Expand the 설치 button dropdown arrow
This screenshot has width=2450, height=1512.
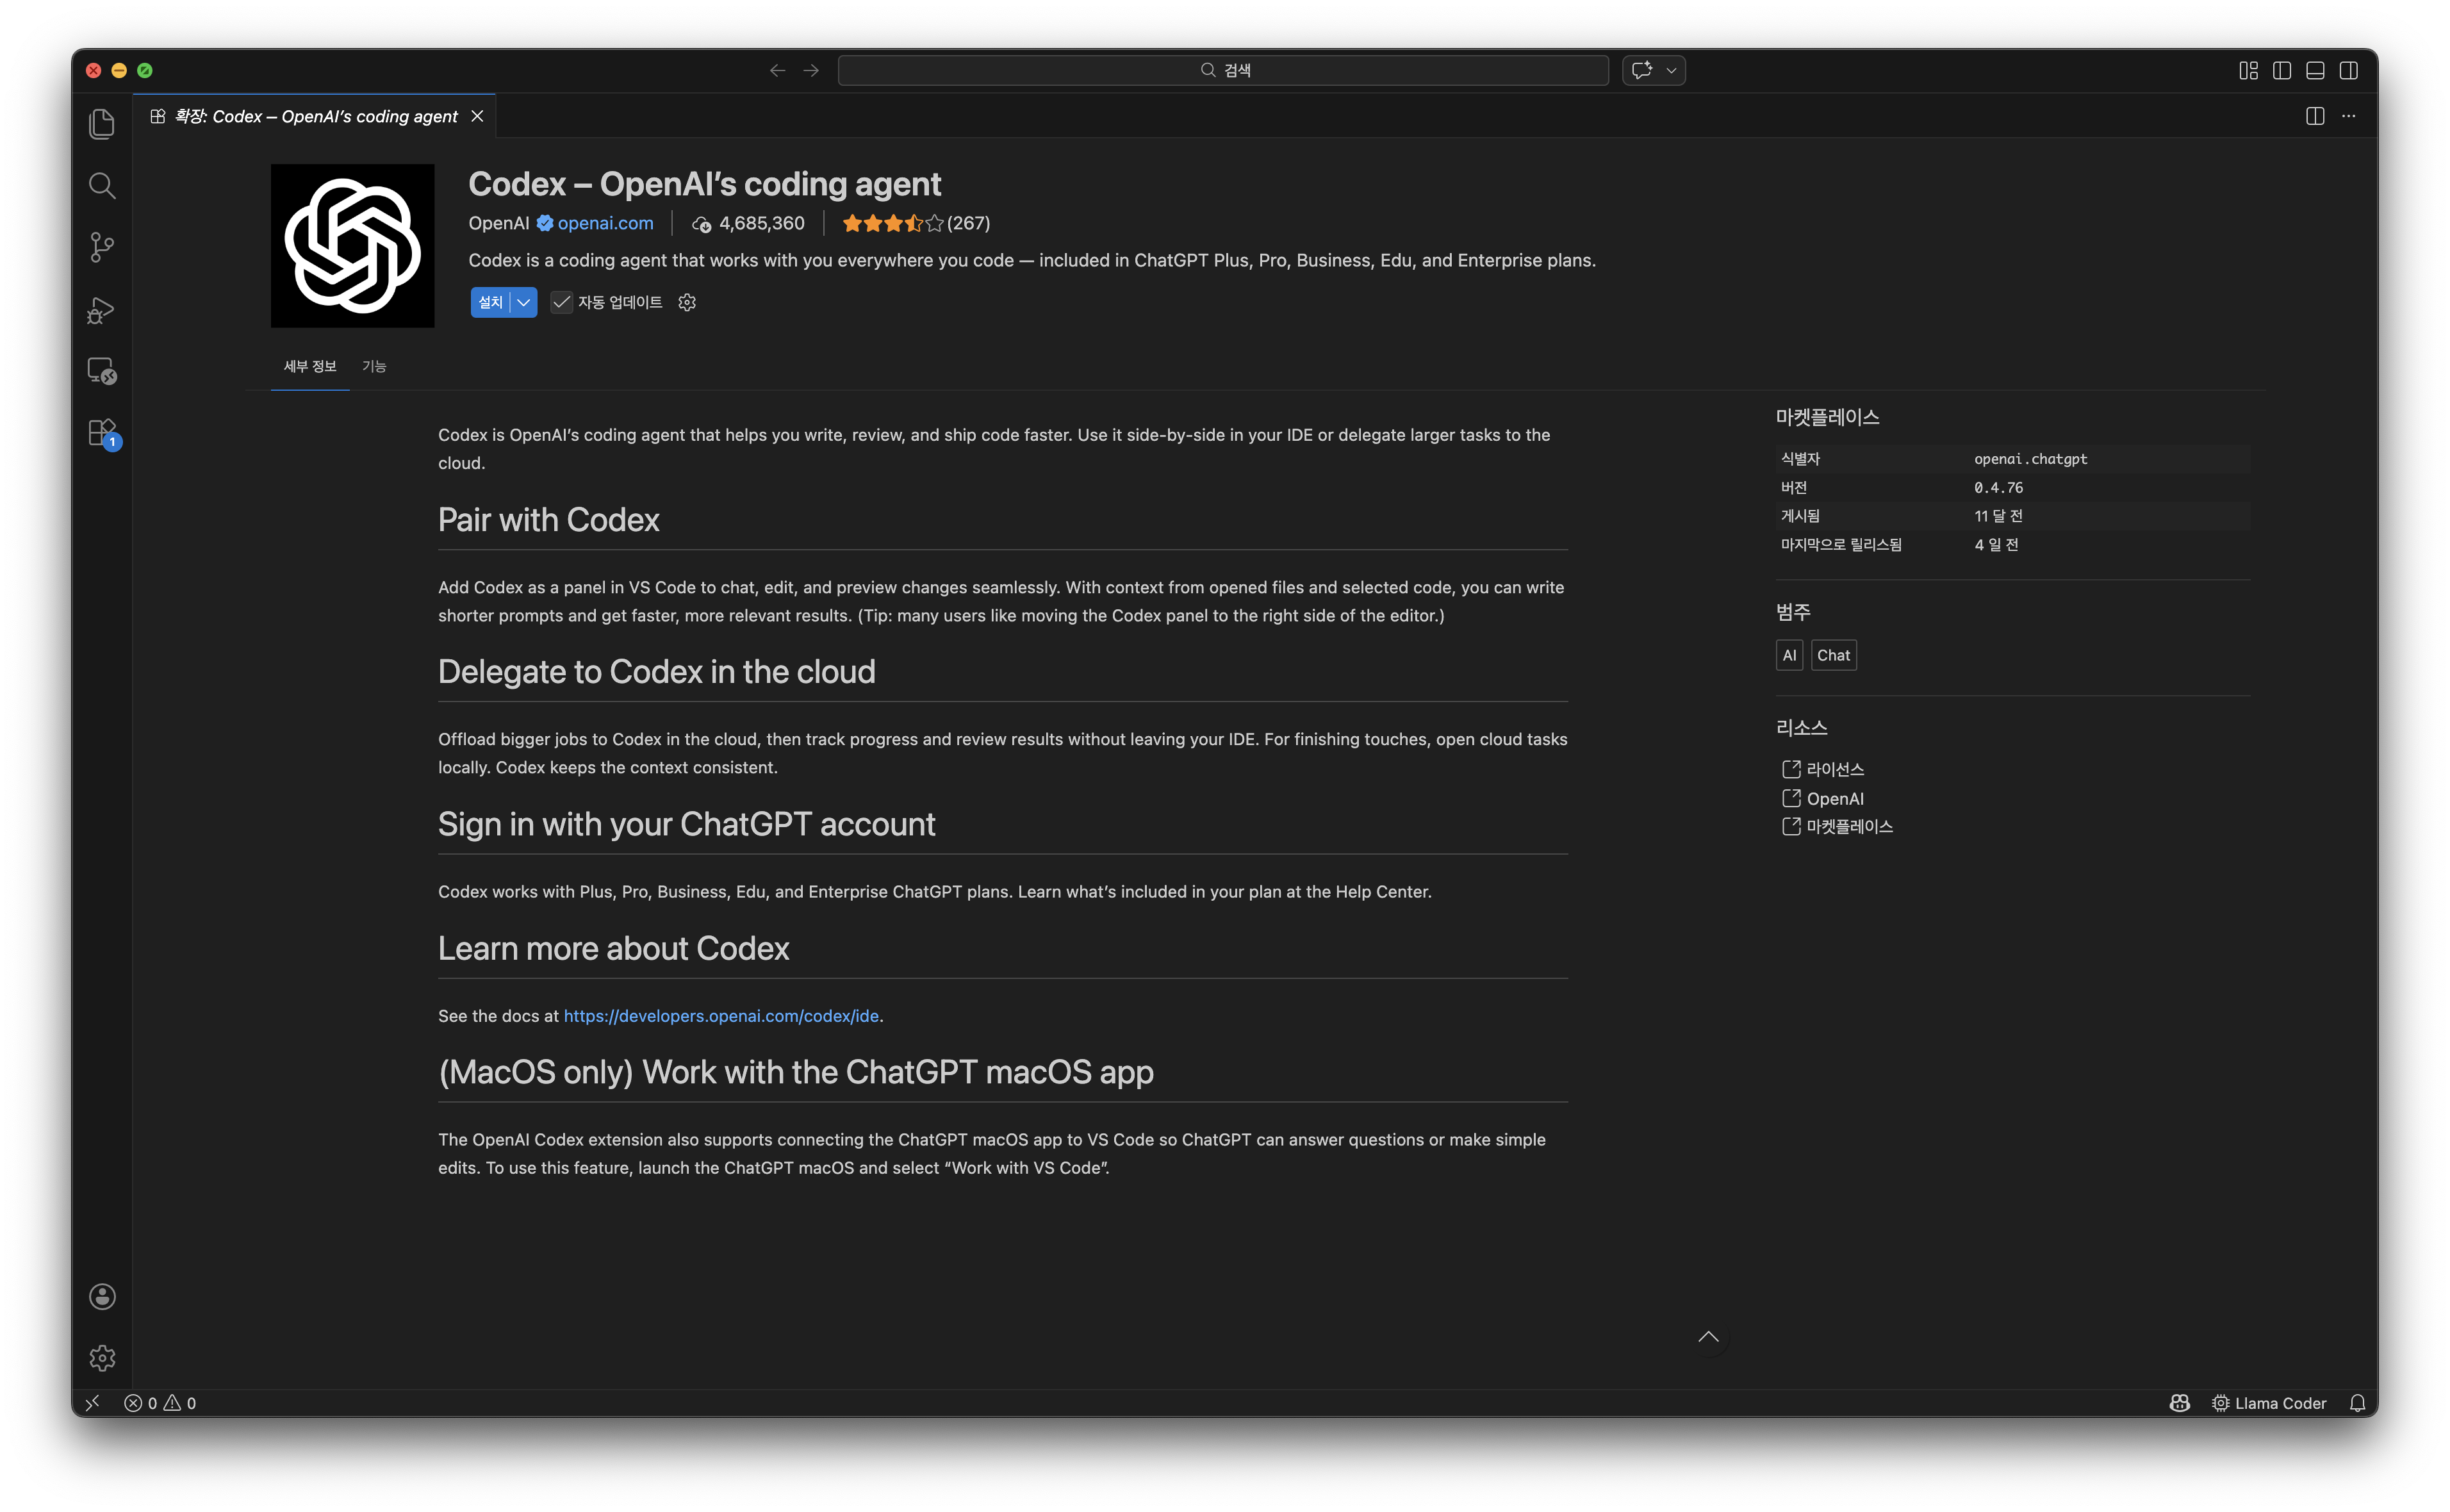tap(523, 302)
